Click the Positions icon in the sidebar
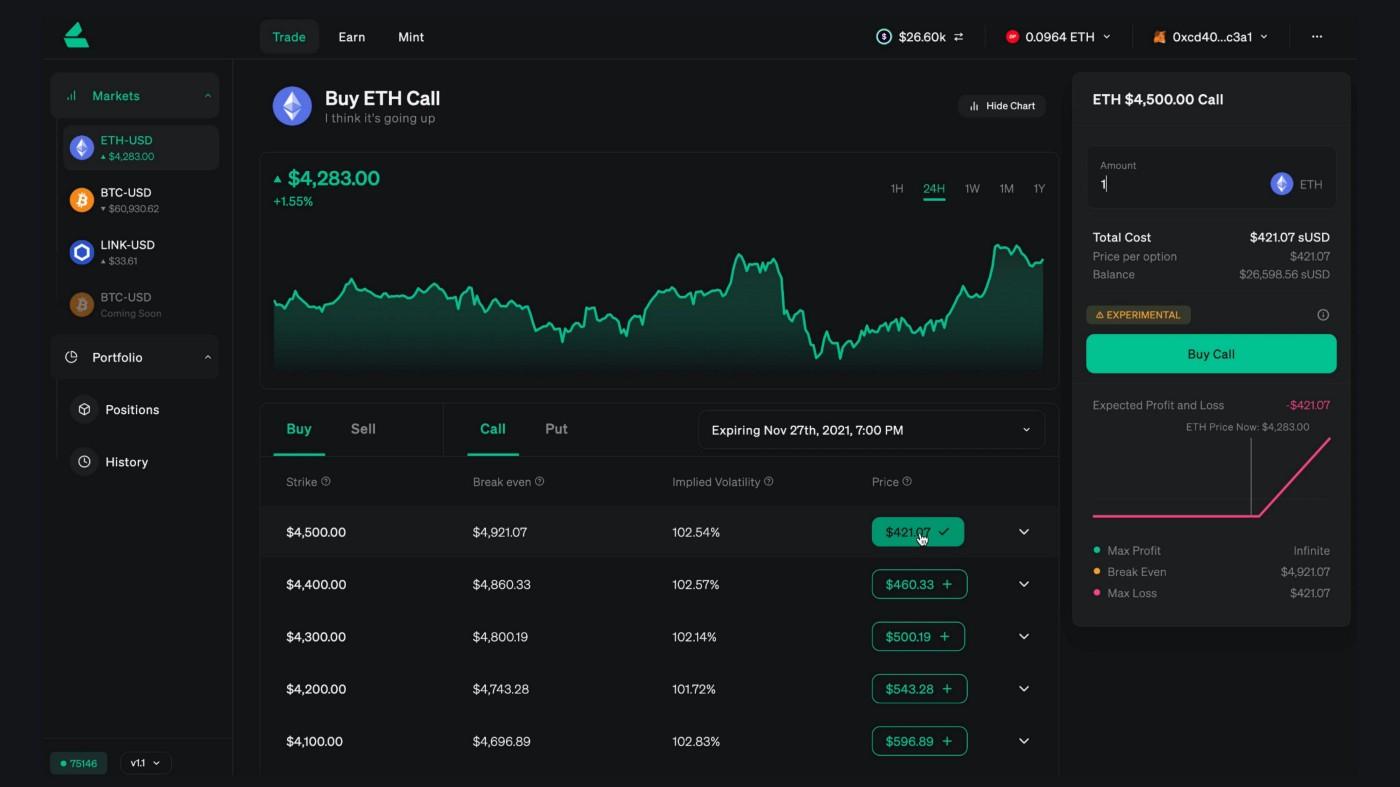The image size is (1400, 787). 83,409
